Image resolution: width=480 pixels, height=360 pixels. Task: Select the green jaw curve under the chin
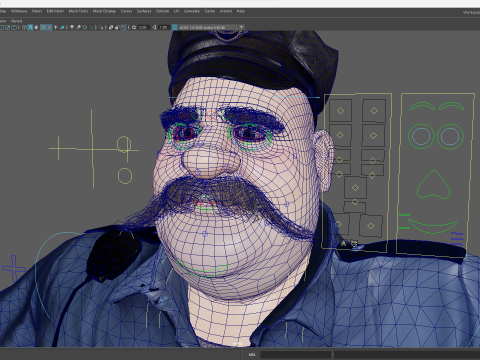pyautogui.click(x=202, y=269)
